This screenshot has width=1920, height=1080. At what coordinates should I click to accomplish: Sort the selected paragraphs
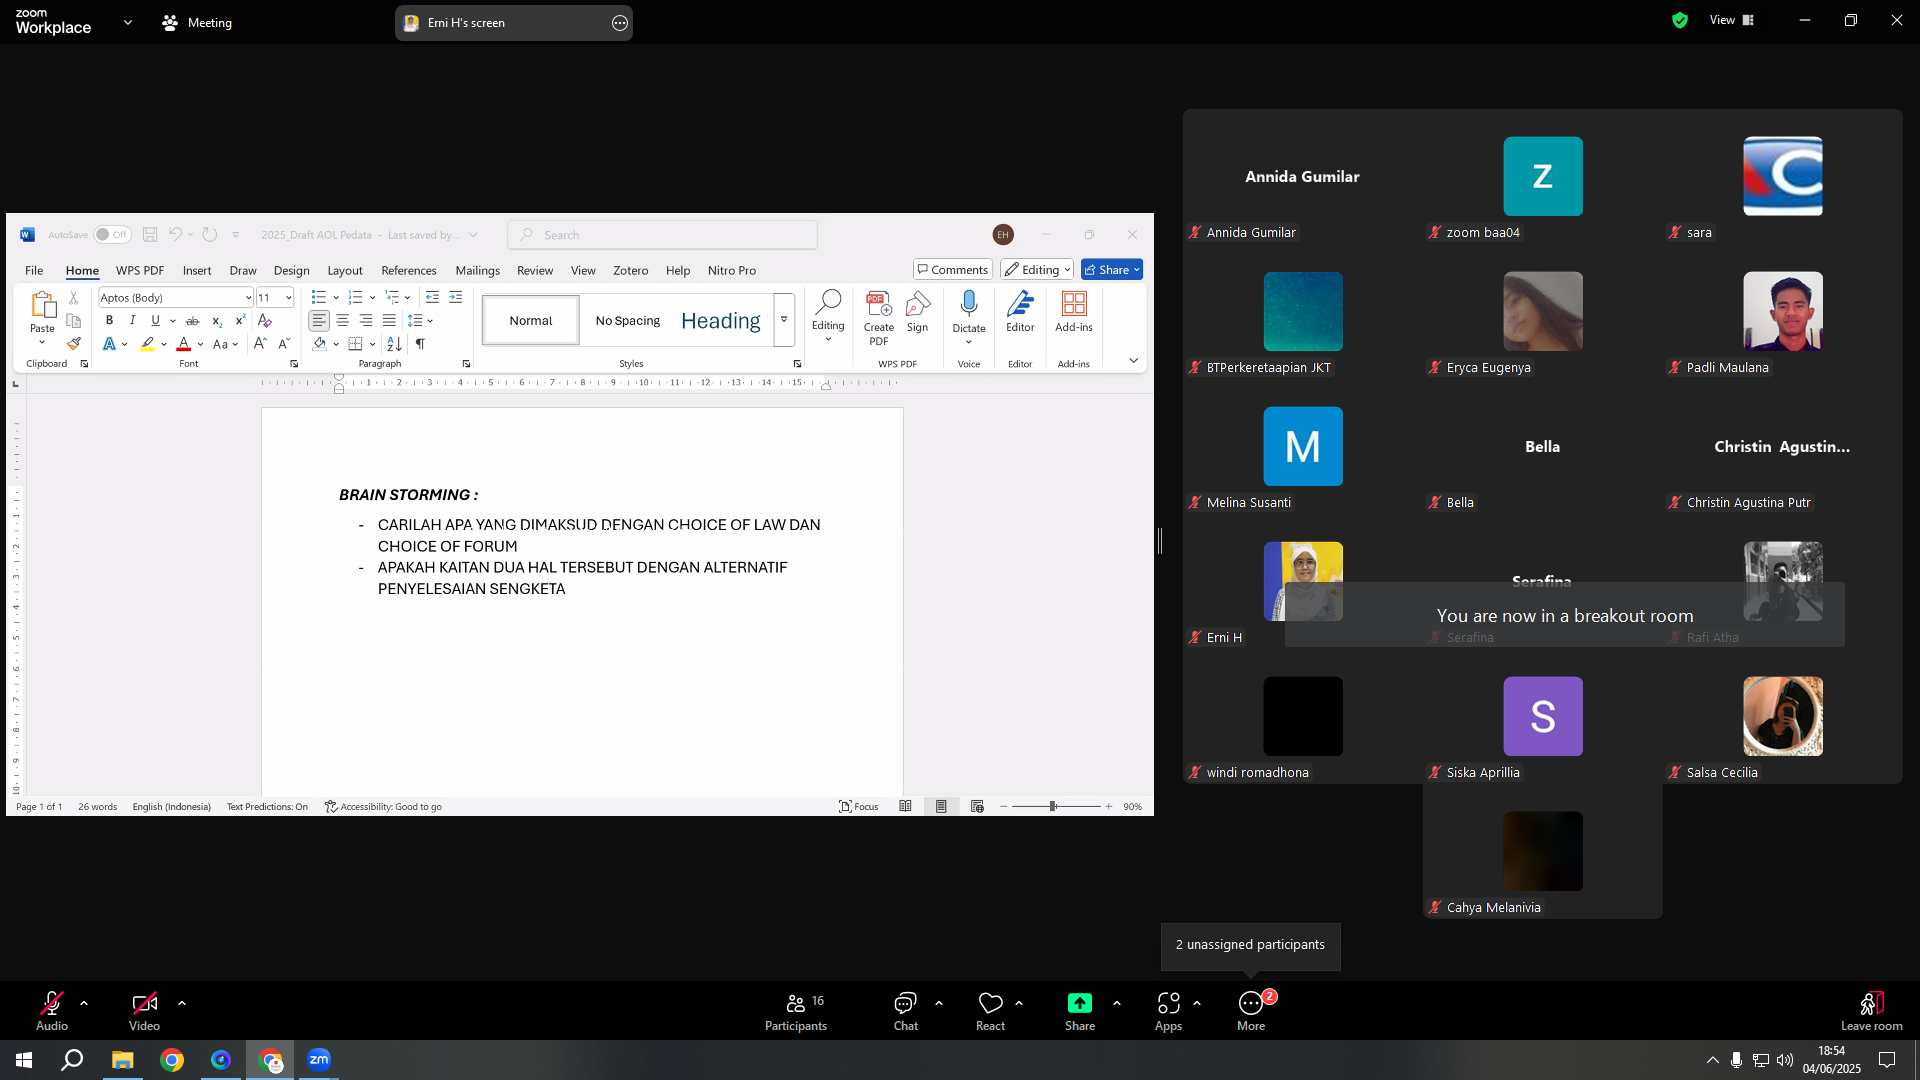click(x=394, y=344)
